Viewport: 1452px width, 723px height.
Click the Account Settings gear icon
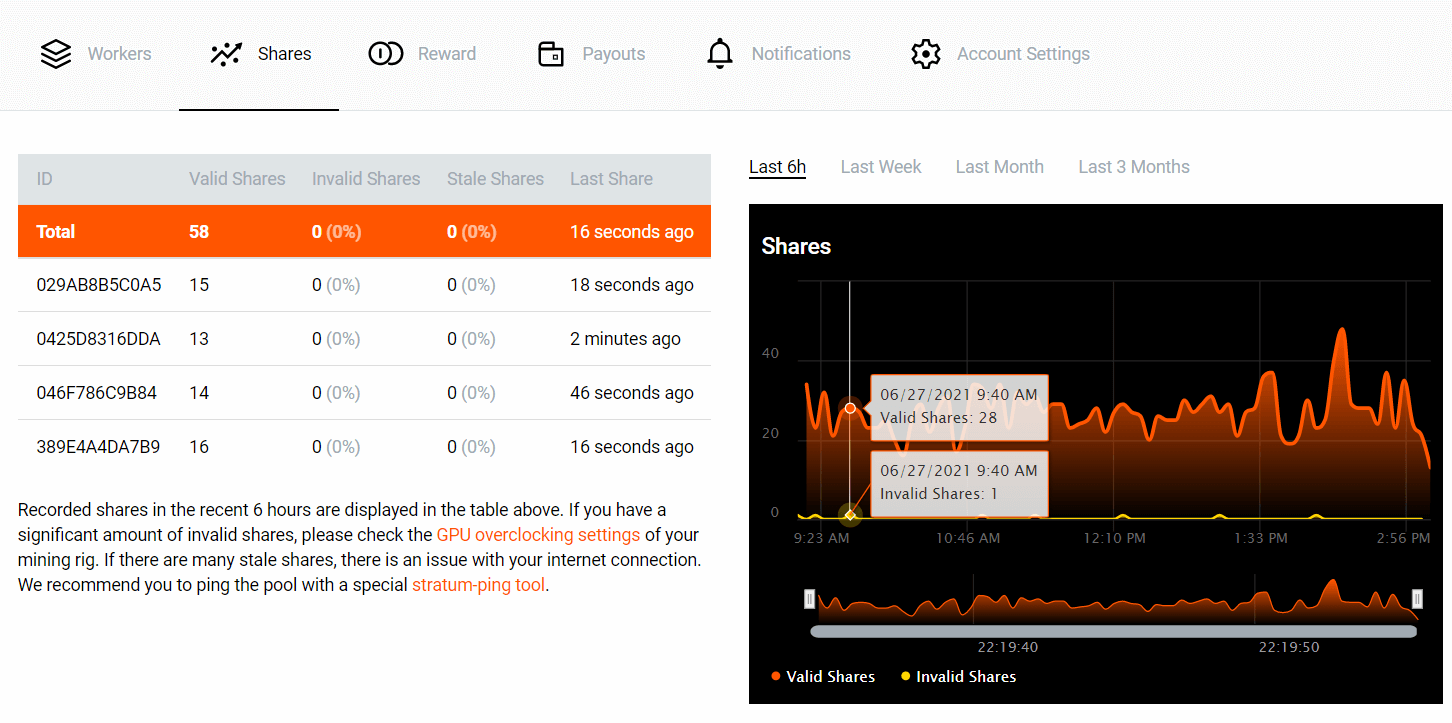pos(926,54)
